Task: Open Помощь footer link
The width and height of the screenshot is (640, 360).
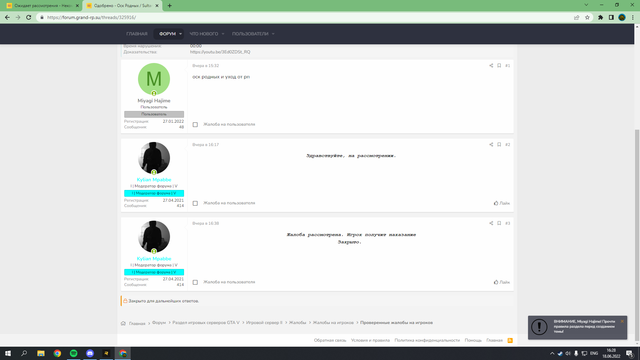Action: 473,340
